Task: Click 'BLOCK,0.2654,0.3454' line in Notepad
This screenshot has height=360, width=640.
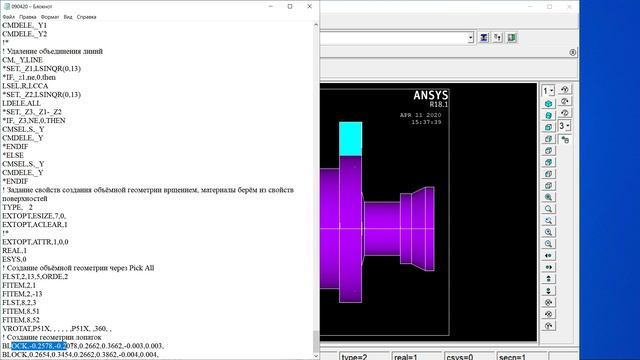Action: click(x=80, y=355)
